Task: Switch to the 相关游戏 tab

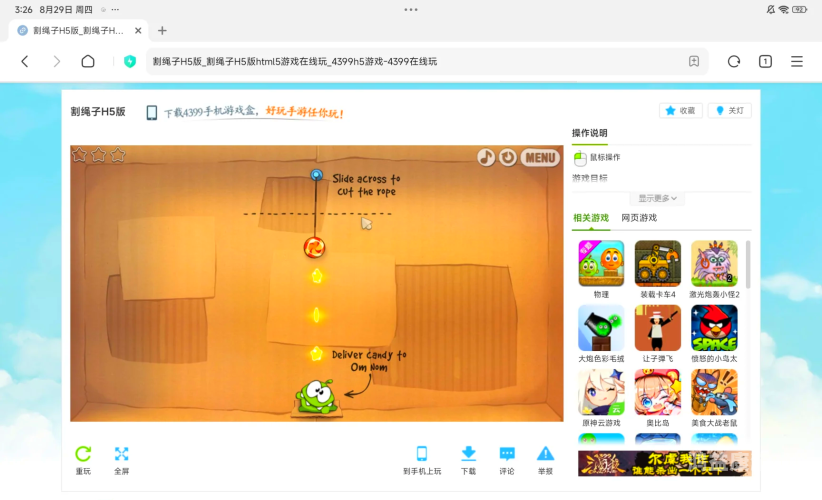Action: point(591,218)
